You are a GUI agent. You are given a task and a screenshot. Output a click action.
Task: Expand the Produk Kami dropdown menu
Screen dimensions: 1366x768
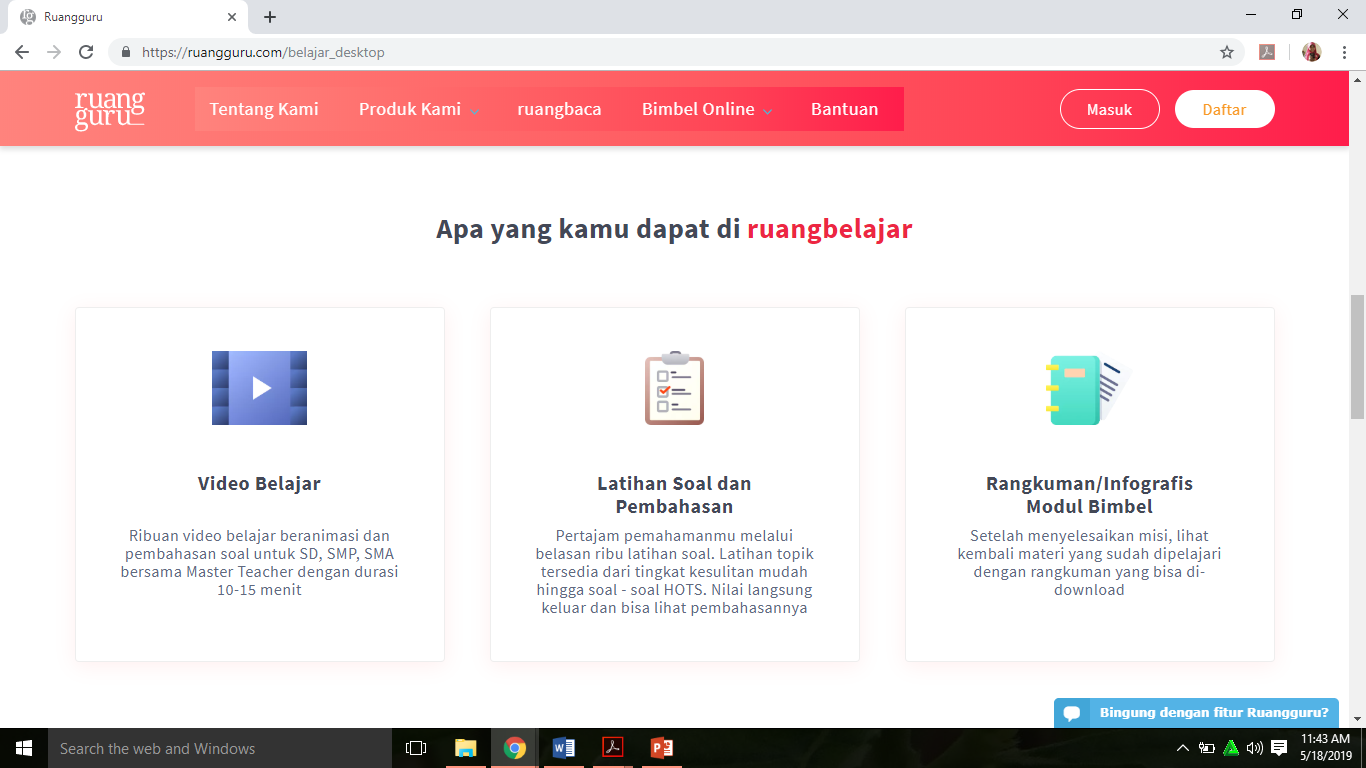[x=419, y=109]
